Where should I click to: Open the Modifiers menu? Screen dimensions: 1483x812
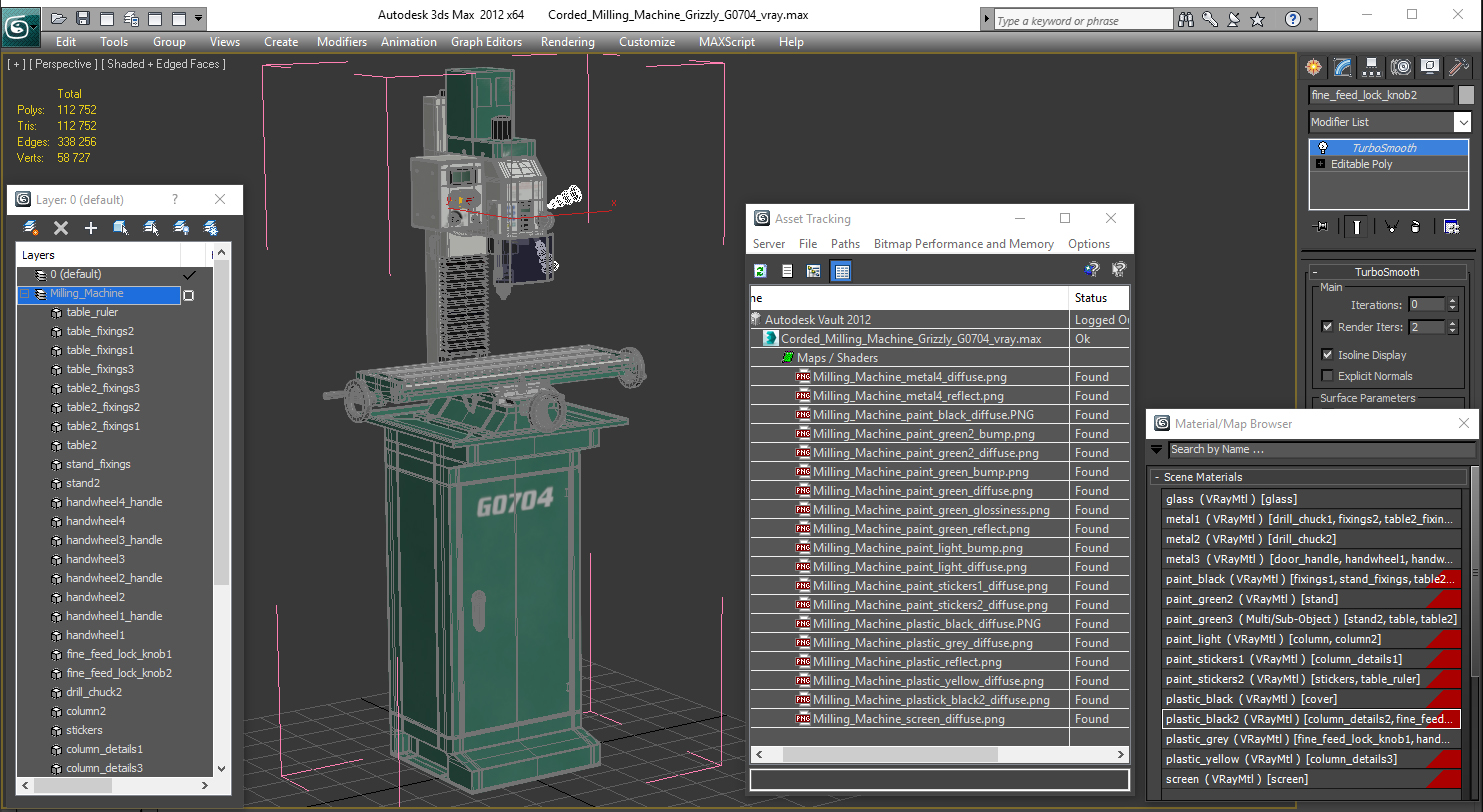[342, 42]
